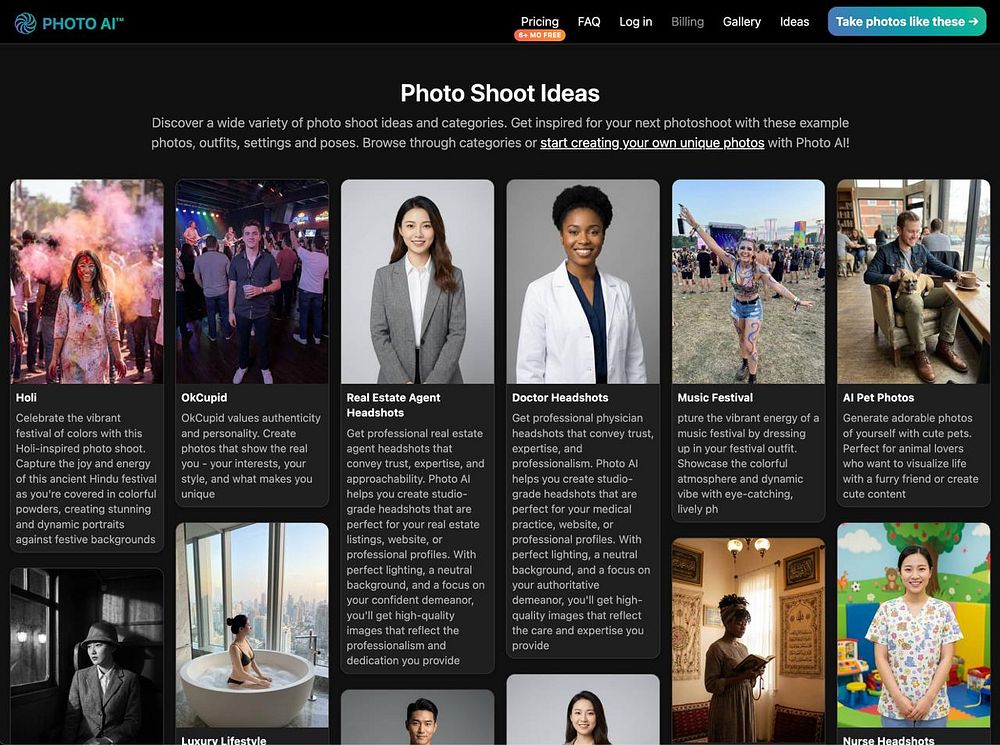Open the AI Pet Photos cafe image
Image resolution: width=1000 pixels, height=745 pixels.
tap(913, 281)
